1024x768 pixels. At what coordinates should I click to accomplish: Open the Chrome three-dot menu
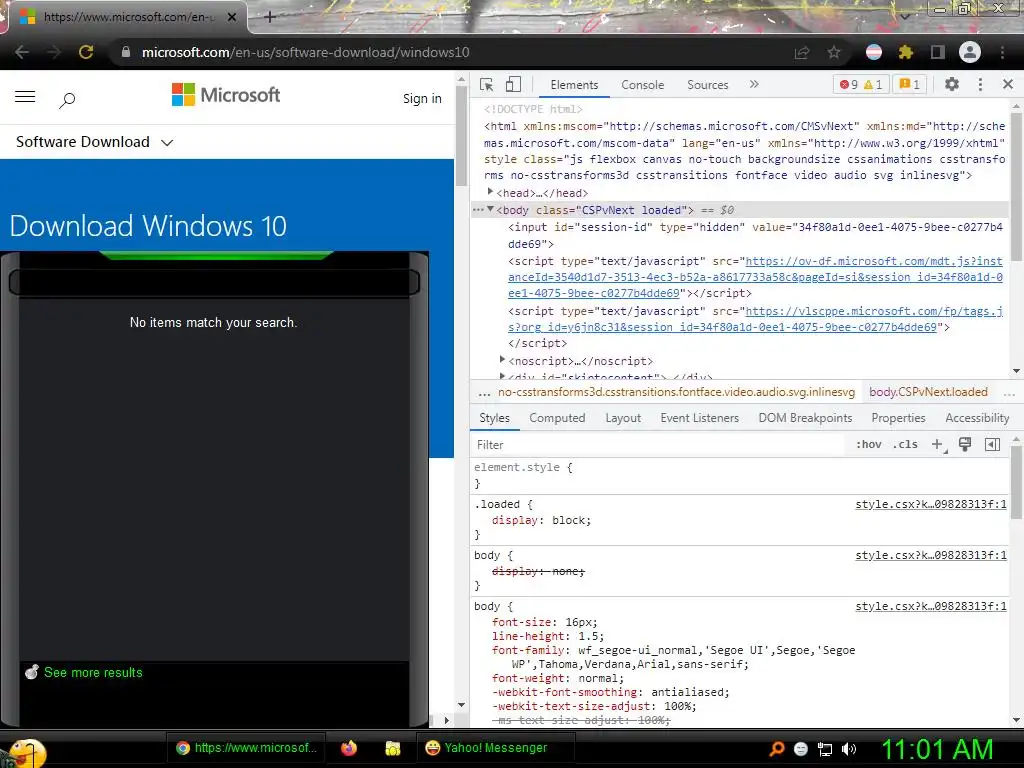point(1002,52)
